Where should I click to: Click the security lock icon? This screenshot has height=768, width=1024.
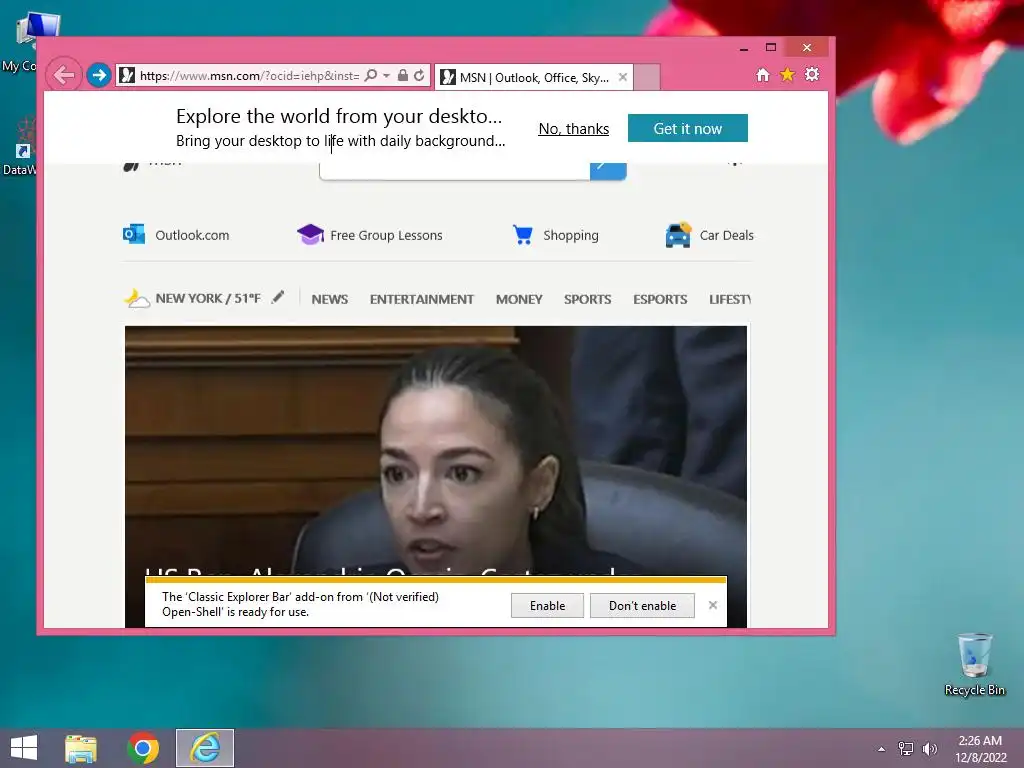coord(403,75)
